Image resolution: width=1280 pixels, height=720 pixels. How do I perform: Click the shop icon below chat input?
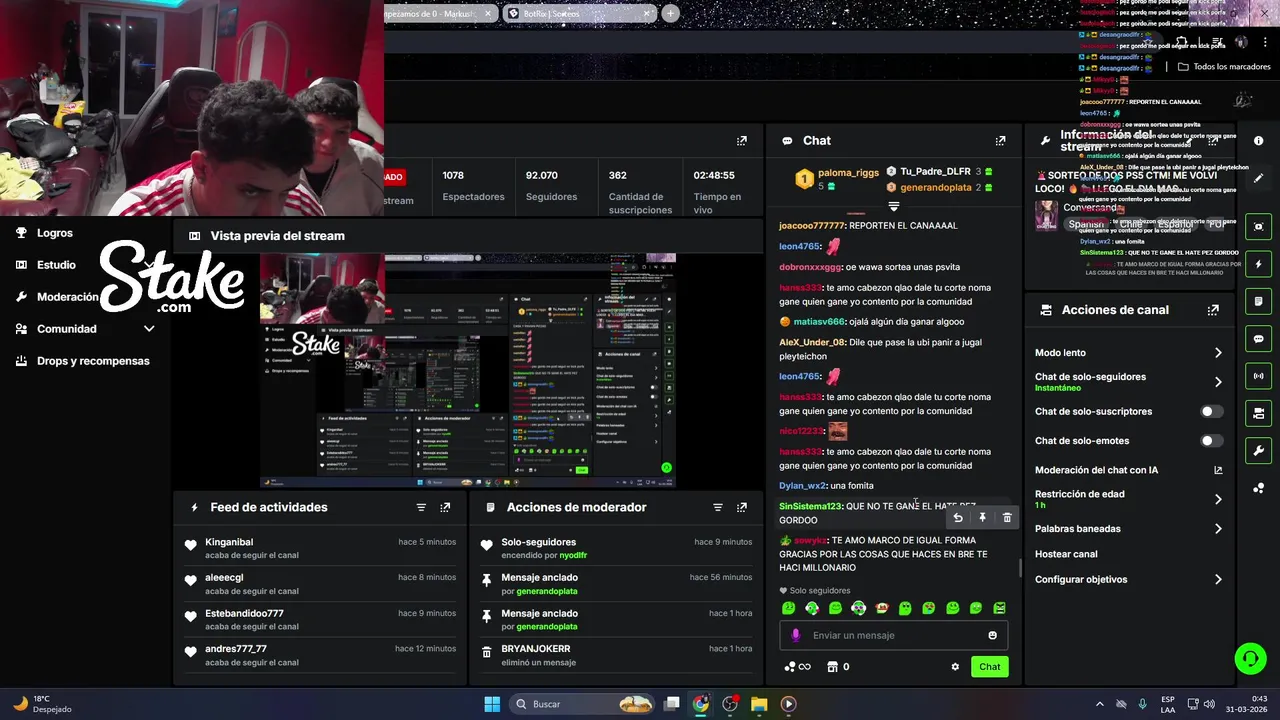[x=832, y=667]
